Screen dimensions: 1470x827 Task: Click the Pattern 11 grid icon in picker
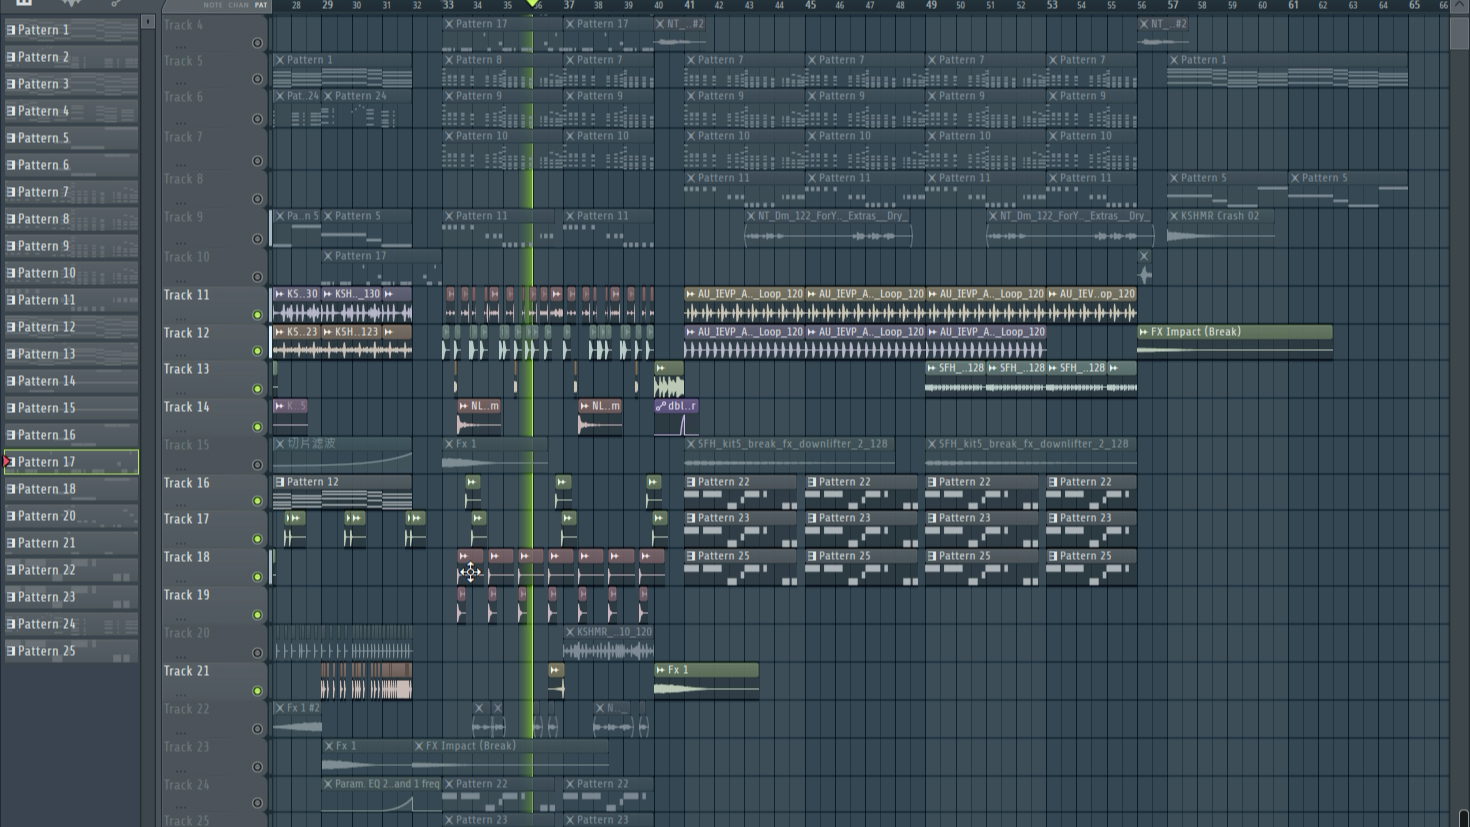11,300
